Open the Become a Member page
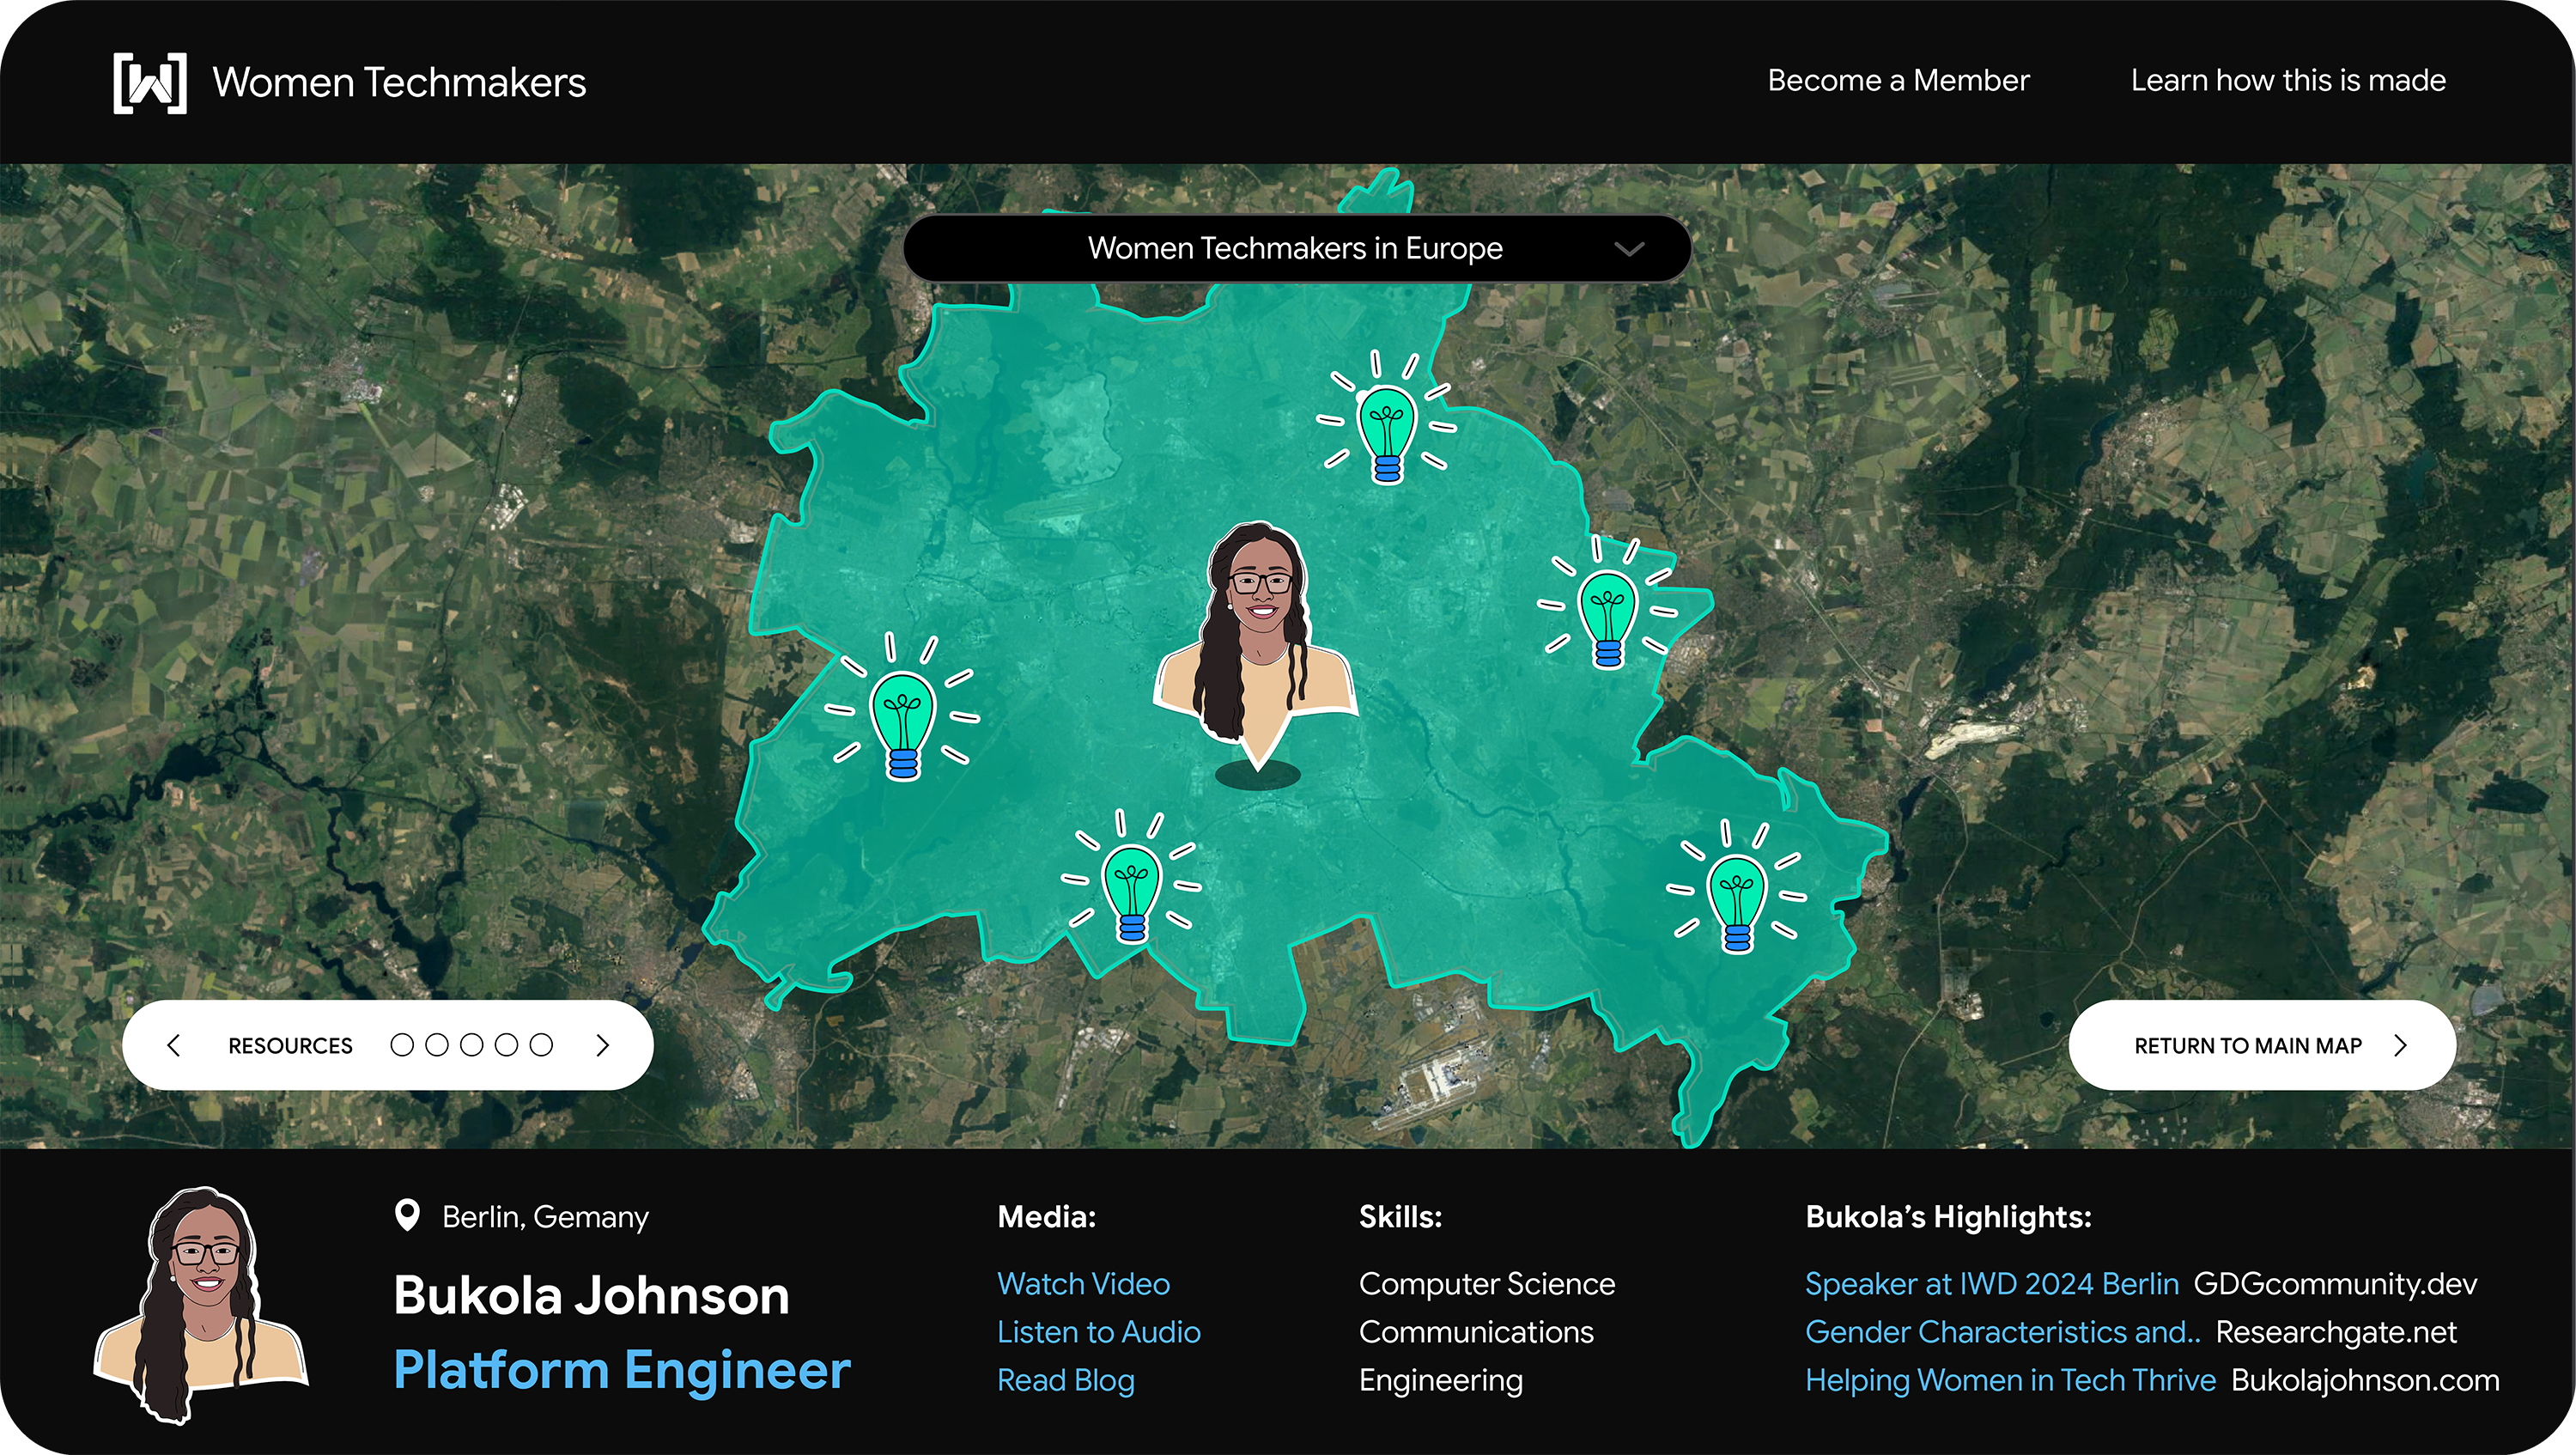The width and height of the screenshot is (2576, 1455). click(x=1898, y=81)
